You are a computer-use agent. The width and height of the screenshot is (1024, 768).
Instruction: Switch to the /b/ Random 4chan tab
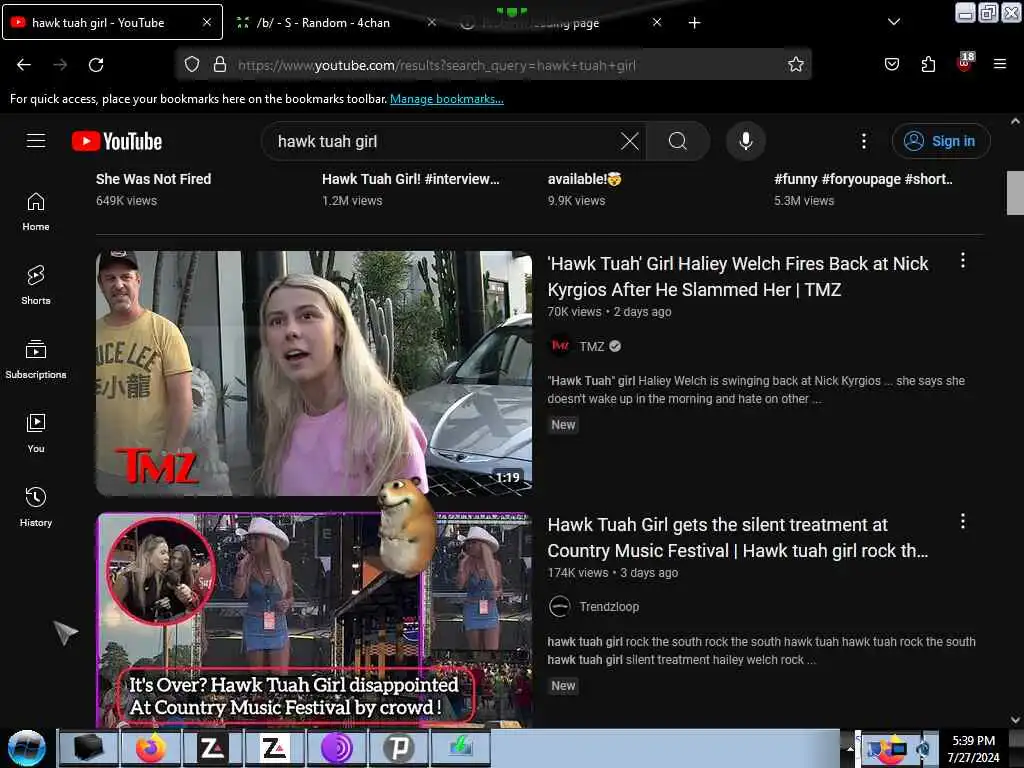coord(323,22)
